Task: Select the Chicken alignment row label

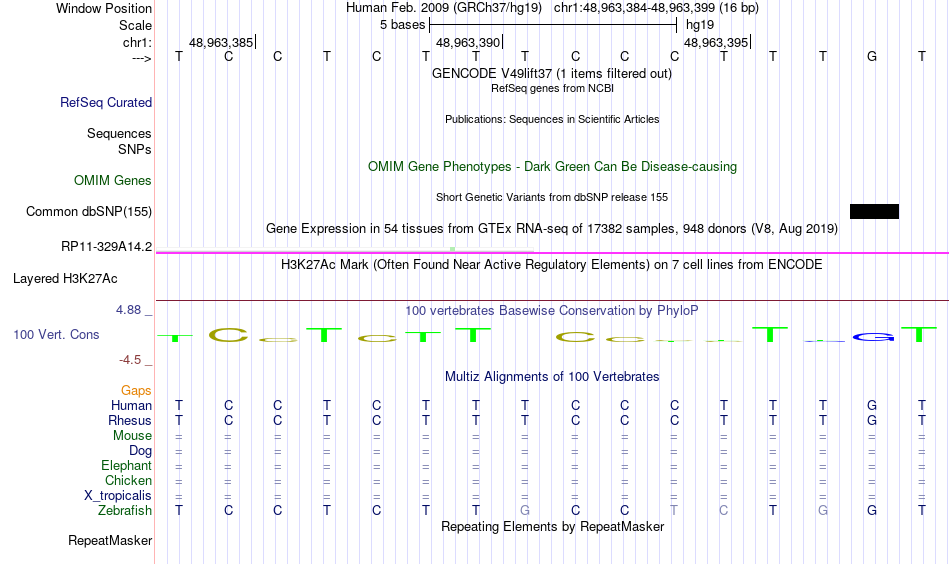Action: (128, 480)
